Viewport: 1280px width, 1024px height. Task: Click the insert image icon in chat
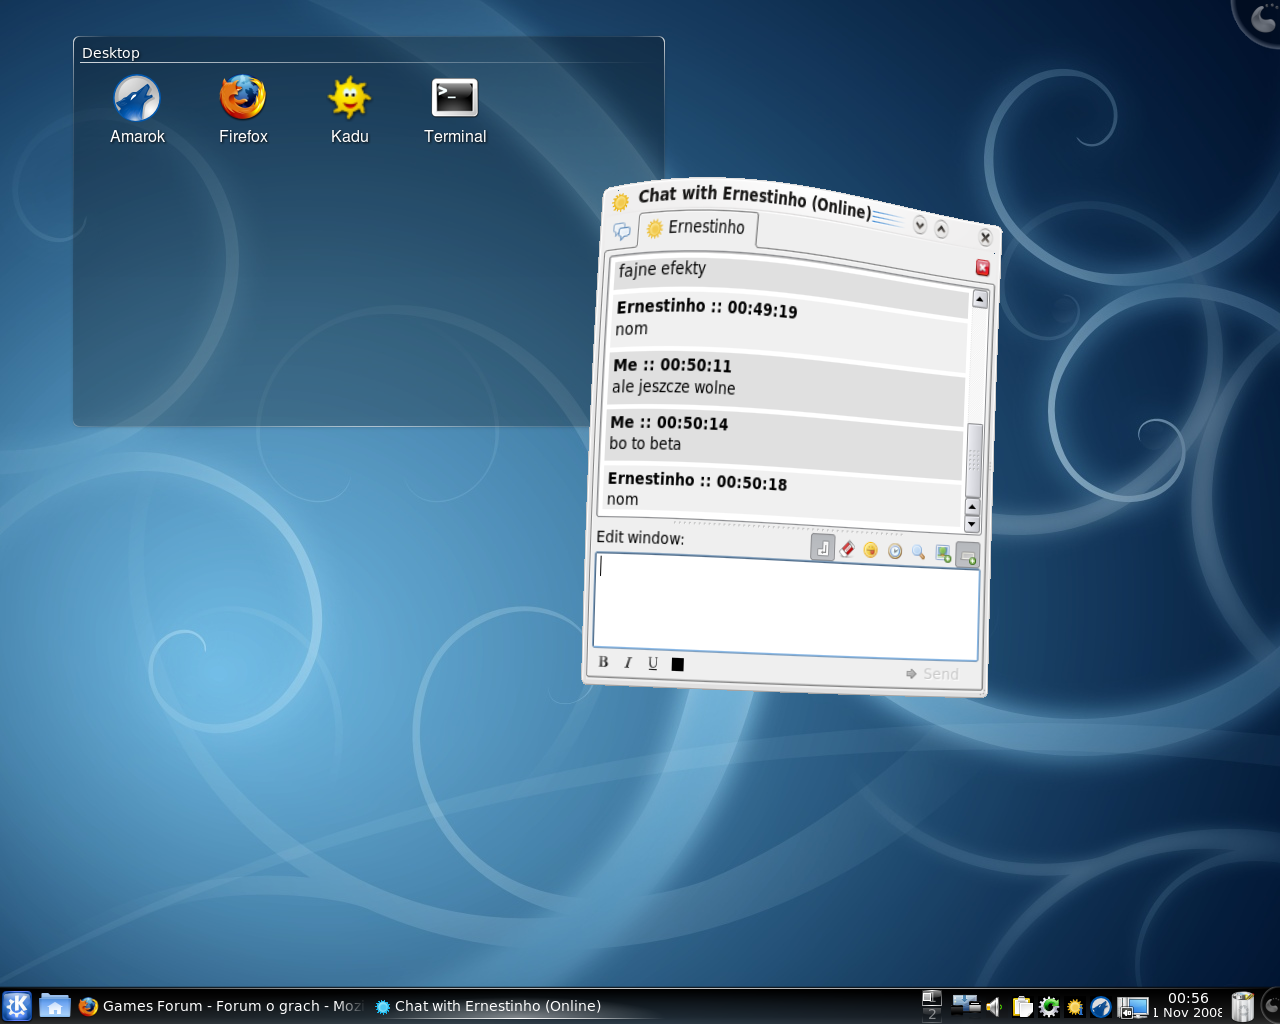[x=943, y=553]
